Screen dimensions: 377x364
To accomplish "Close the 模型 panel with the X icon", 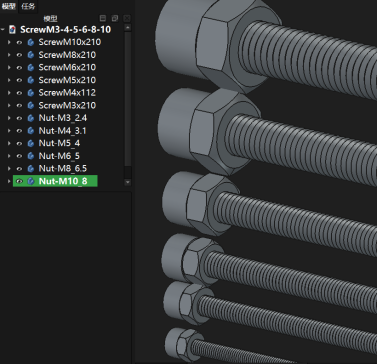I will [x=127, y=18].
